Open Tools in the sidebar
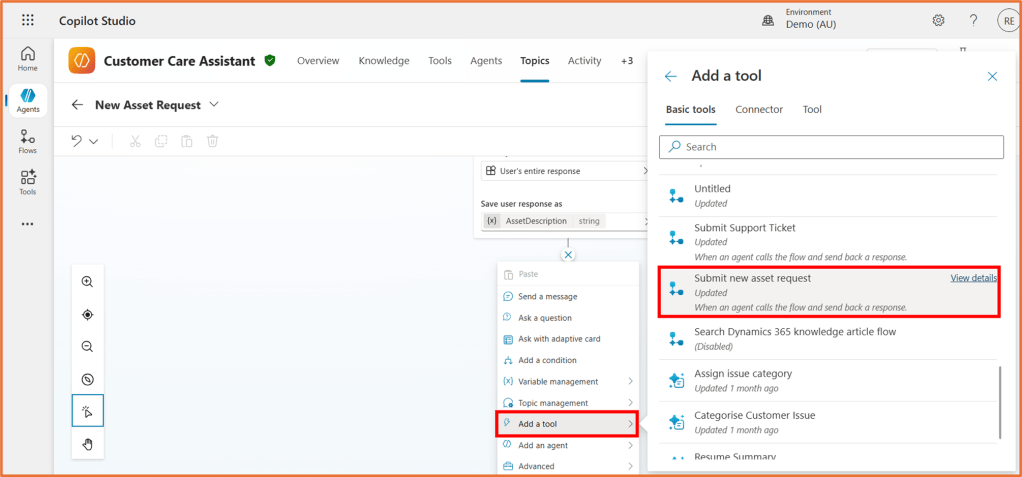This screenshot has width=1022, height=477. coord(27,182)
